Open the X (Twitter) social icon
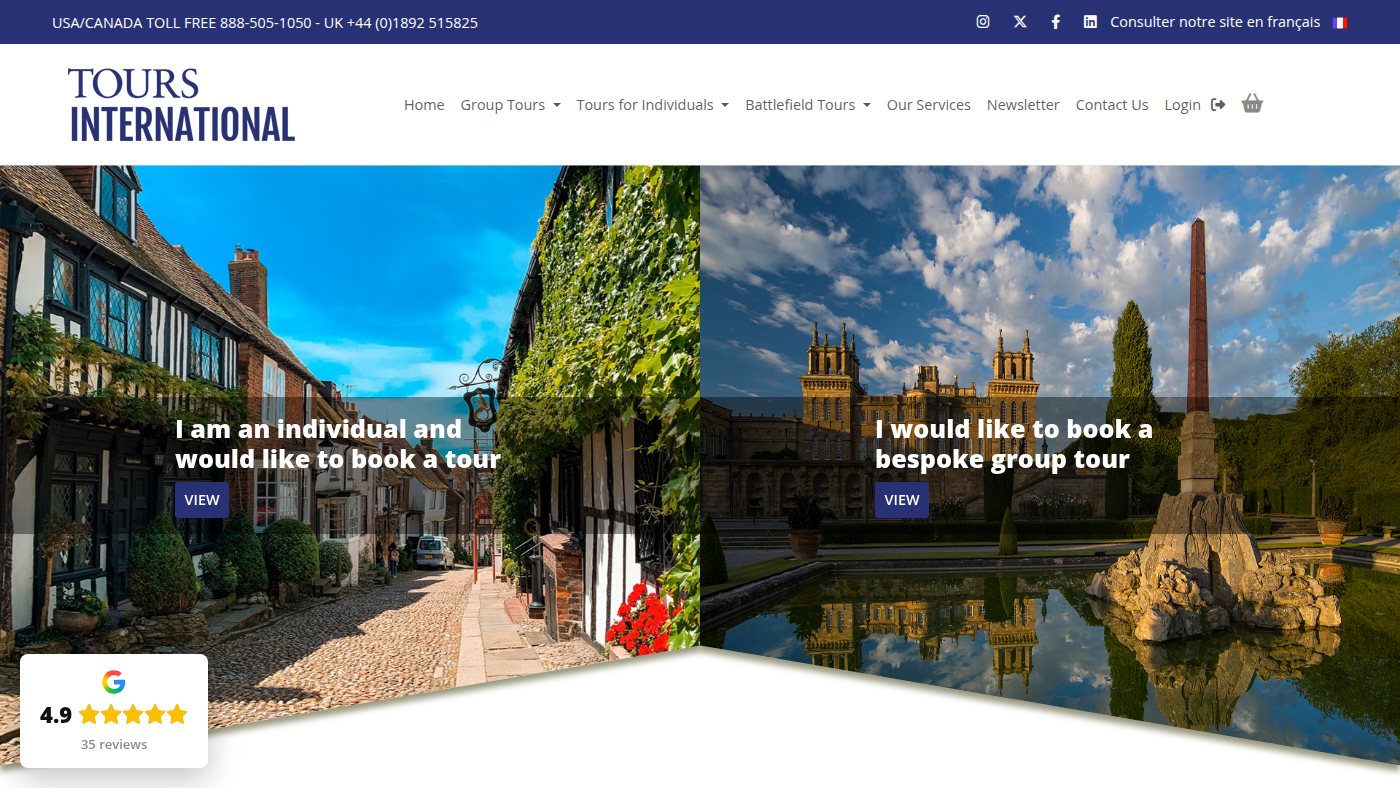Viewport: 1400px width, 788px height. click(1020, 22)
